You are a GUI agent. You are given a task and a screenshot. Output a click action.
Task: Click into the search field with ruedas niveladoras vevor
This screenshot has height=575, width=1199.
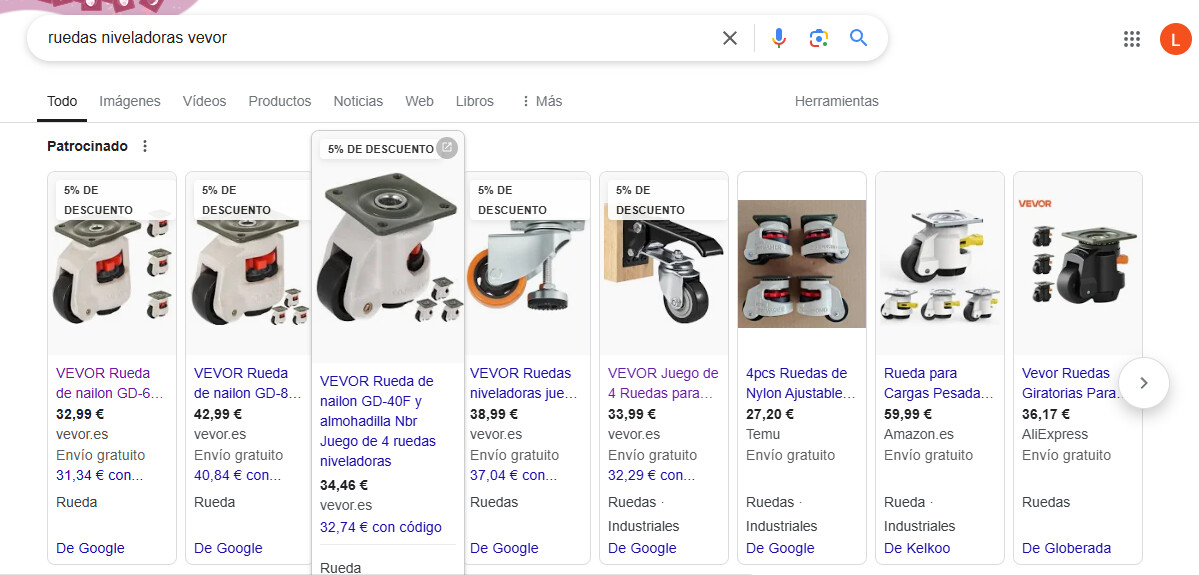pyautogui.click(x=375, y=38)
